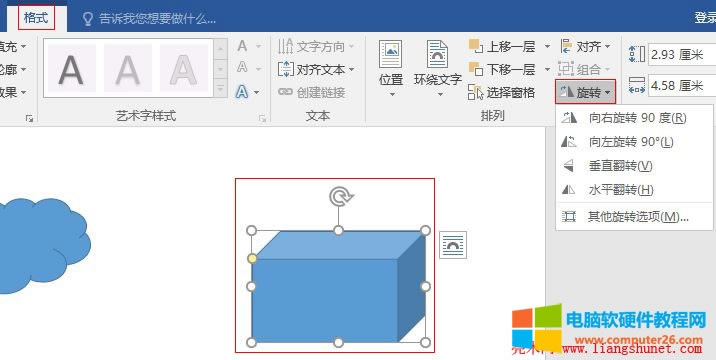Screen dimensions: 716x360
Task: Click 上移一层 bring forward button
Action: point(502,46)
